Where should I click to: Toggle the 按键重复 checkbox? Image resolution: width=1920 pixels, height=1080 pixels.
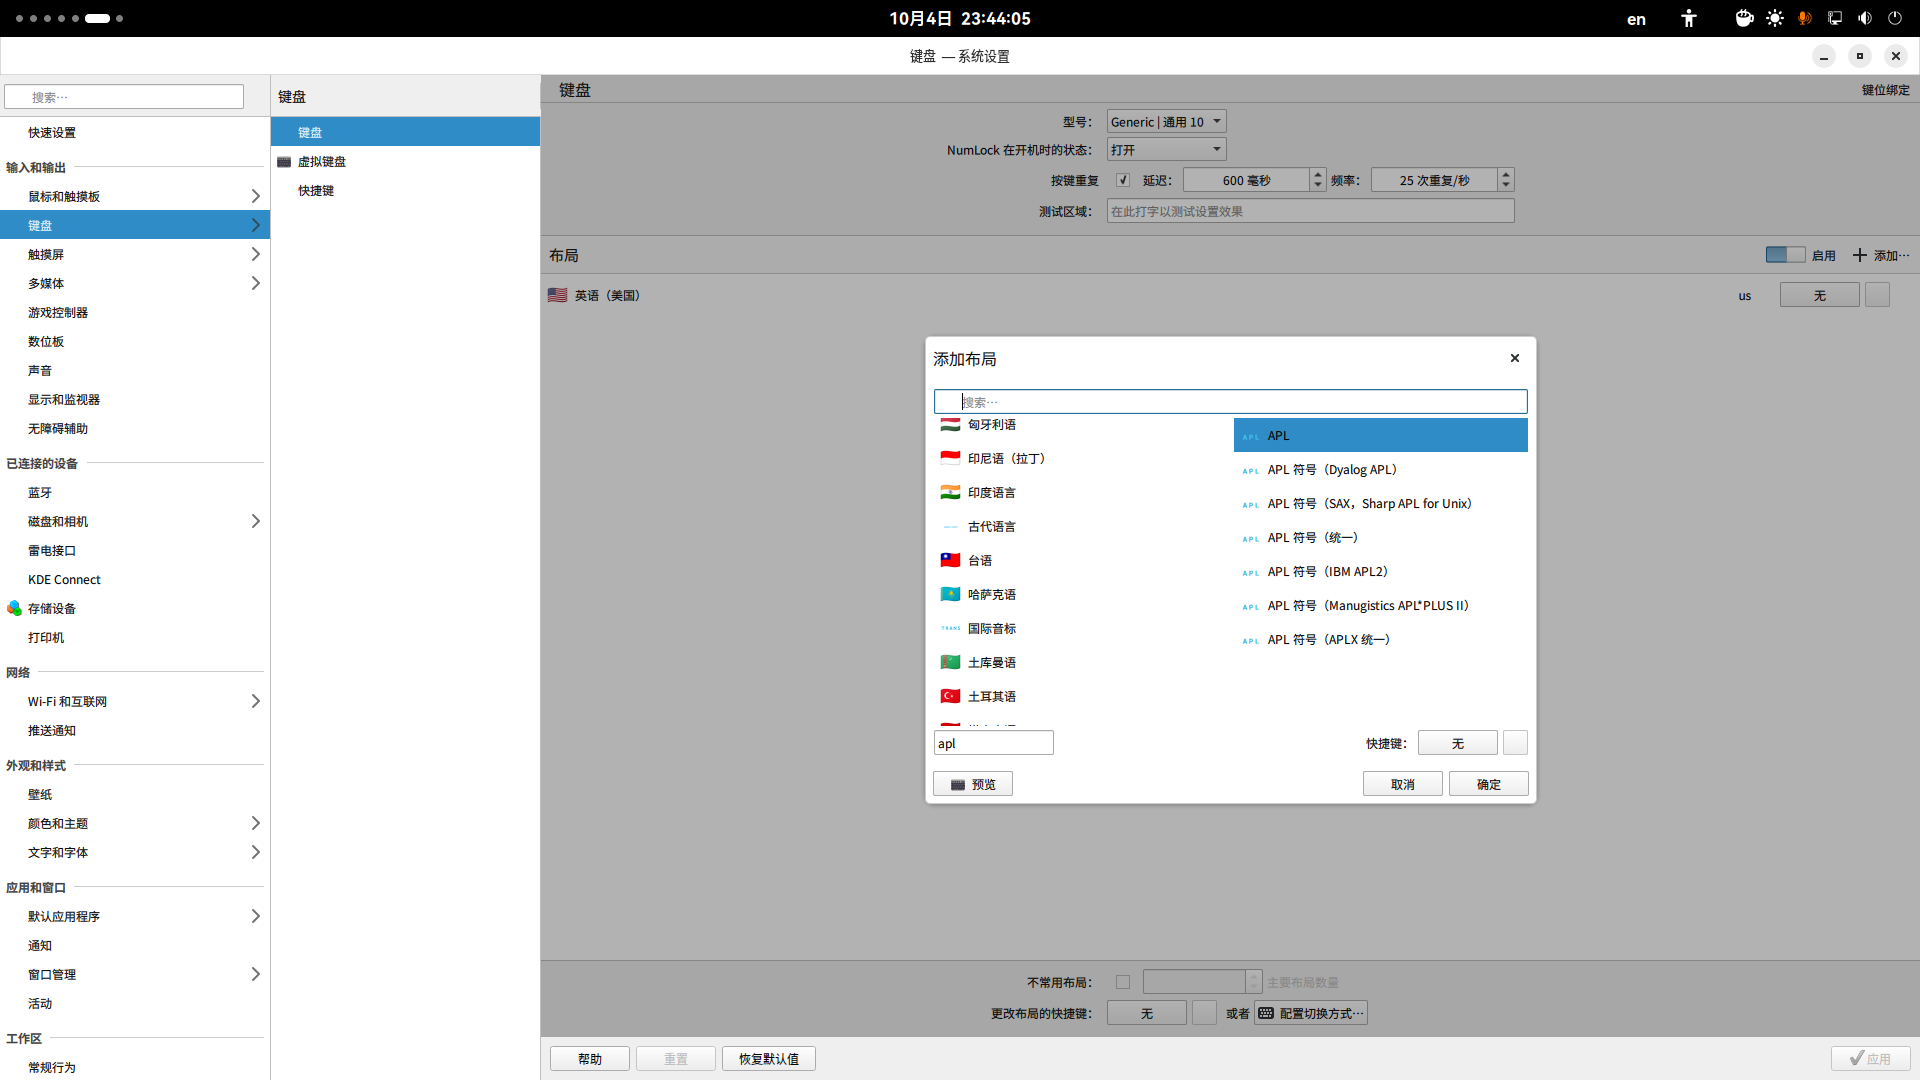point(1123,181)
